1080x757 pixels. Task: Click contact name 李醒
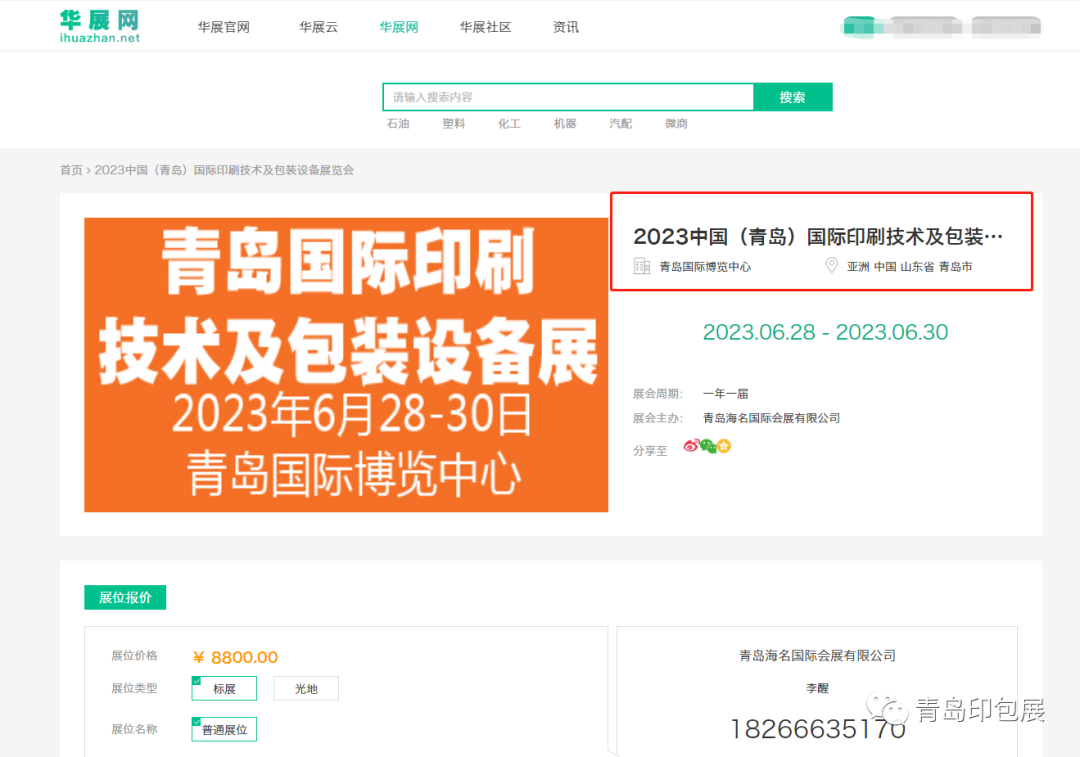click(x=818, y=688)
